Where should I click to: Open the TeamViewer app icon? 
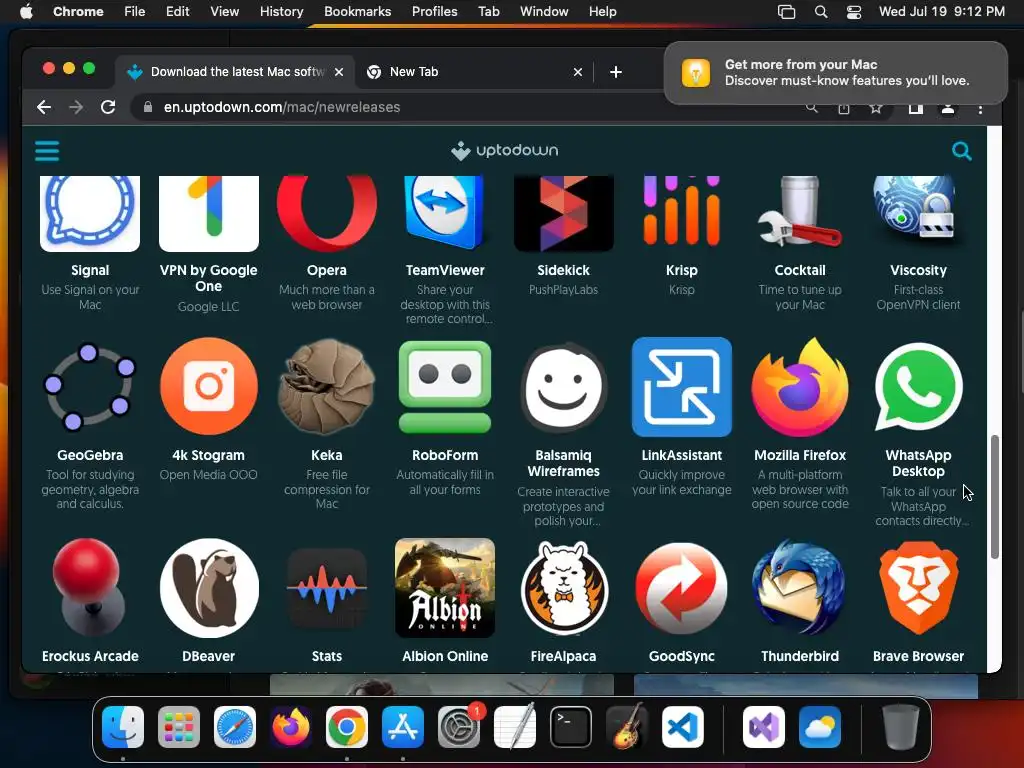click(445, 214)
